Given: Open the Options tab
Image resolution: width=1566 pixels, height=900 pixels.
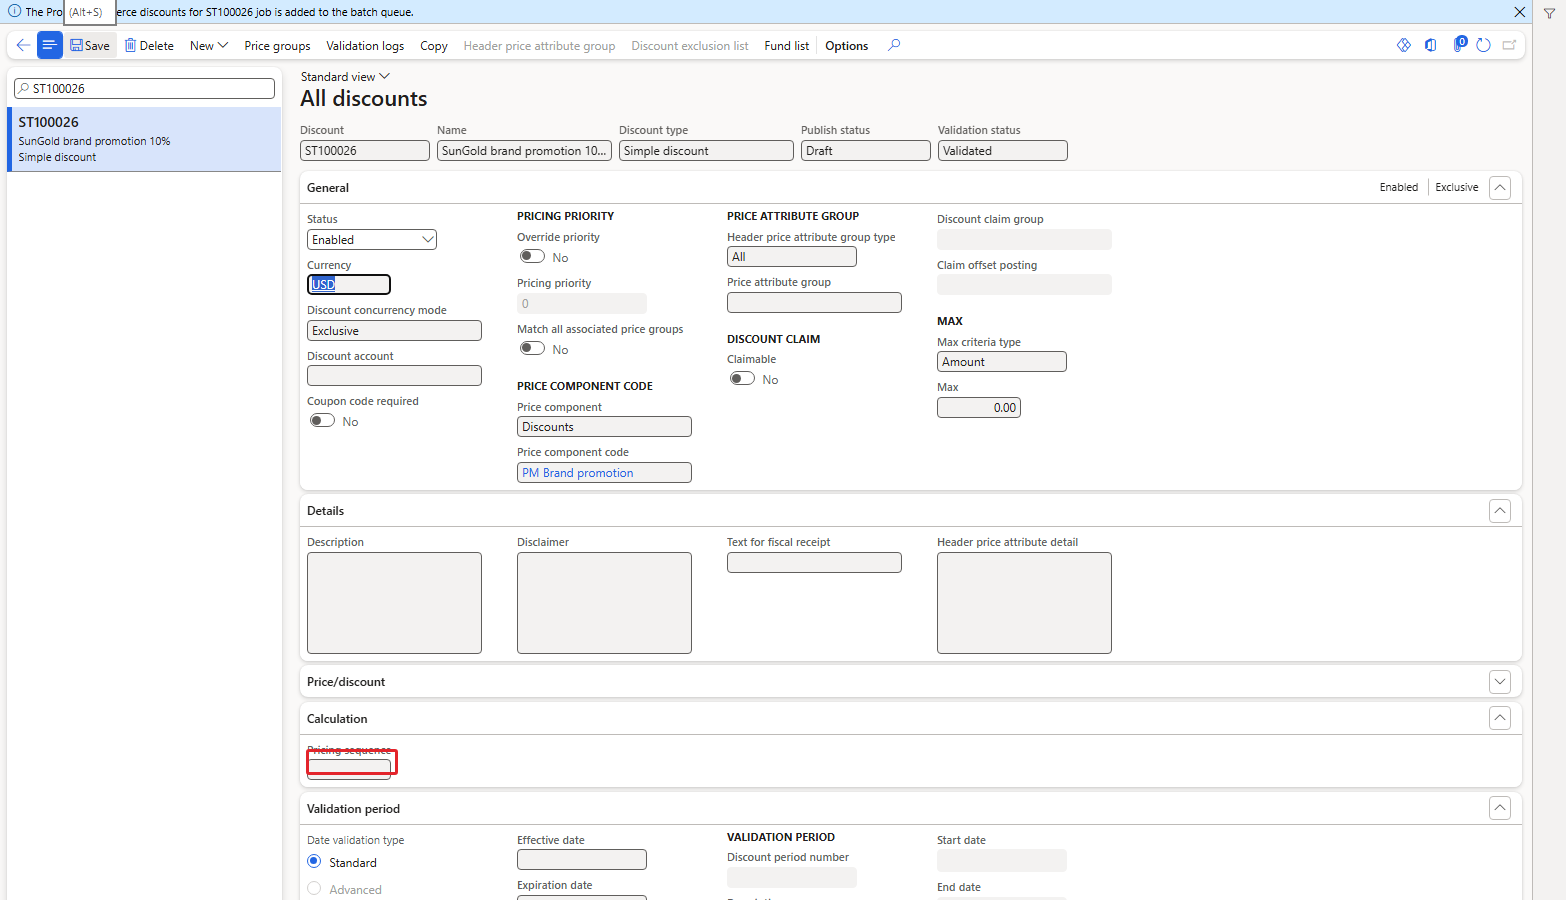Looking at the screenshot, I should click(846, 46).
